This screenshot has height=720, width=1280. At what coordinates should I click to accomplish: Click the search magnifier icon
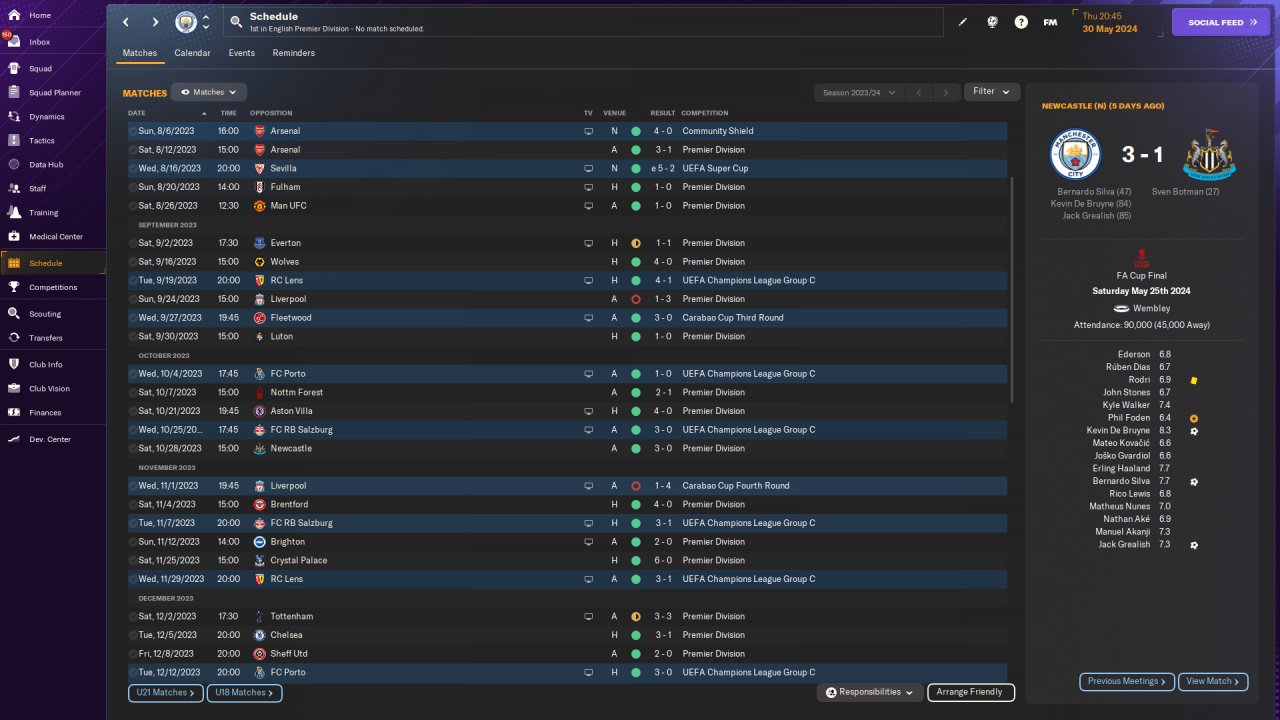point(235,22)
